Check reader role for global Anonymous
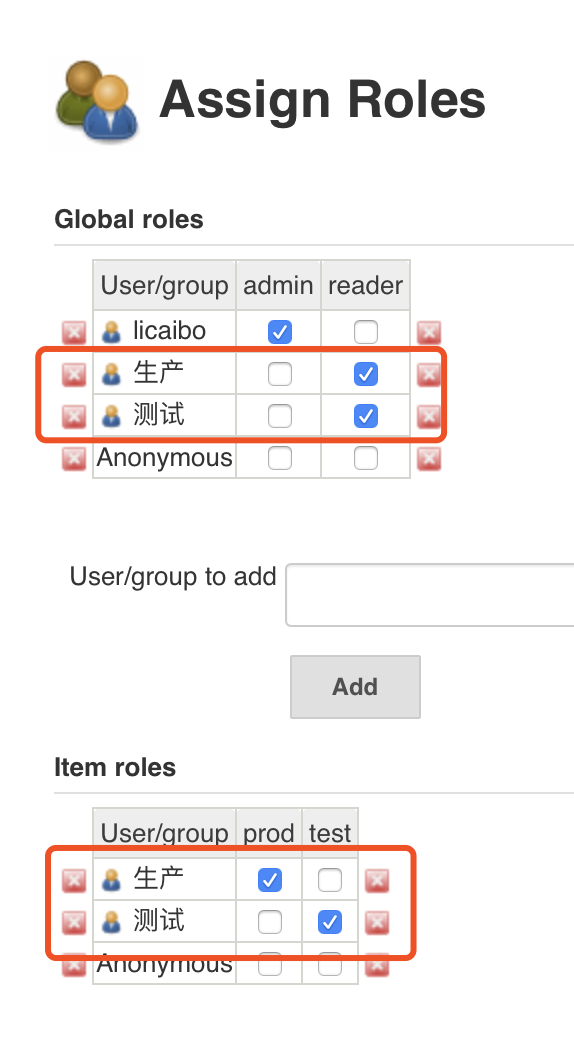This screenshot has height=1050, width=574. click(366, 458)
